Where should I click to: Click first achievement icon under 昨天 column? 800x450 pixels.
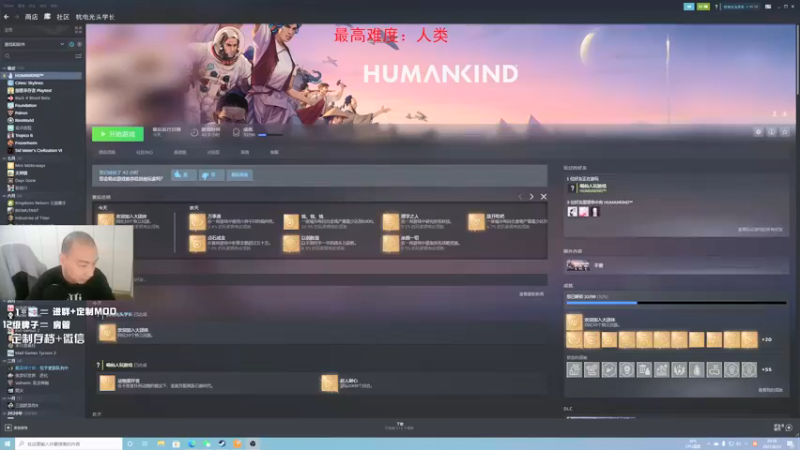(x=197, y=221)
